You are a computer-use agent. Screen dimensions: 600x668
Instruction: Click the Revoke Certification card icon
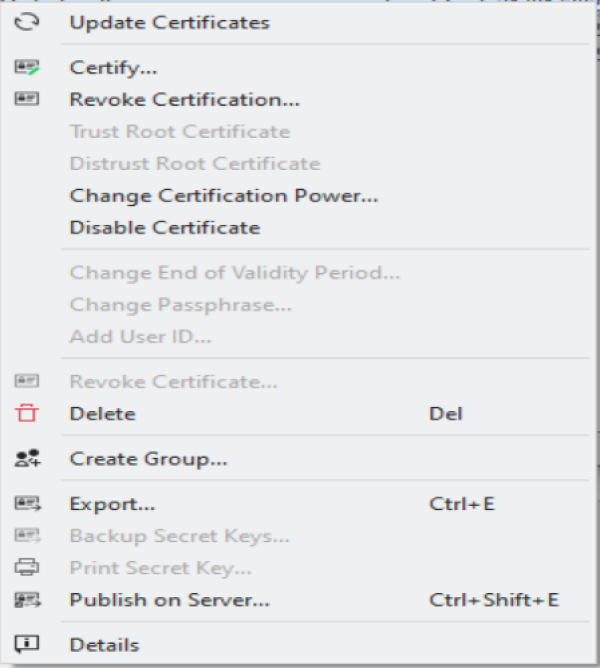click(x=27, y=99)
